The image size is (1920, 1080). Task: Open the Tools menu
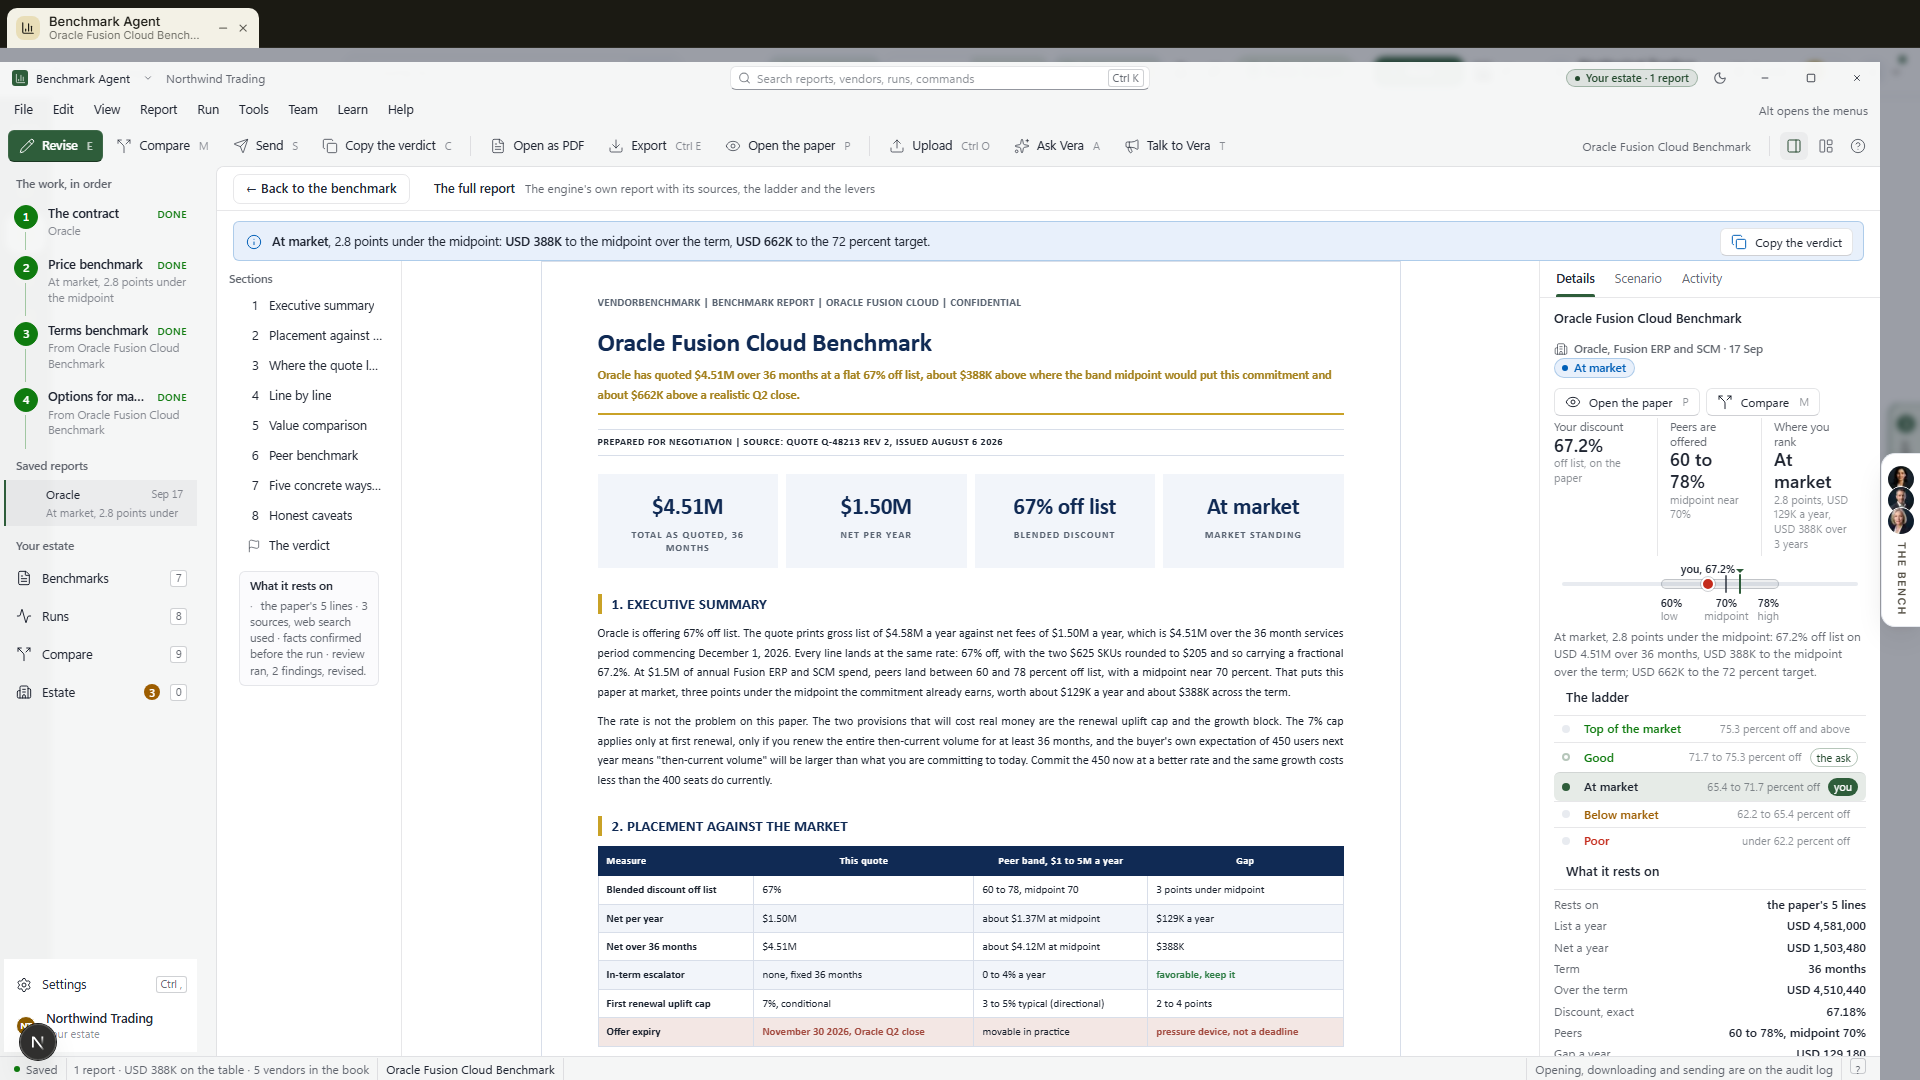click(253, 110)
